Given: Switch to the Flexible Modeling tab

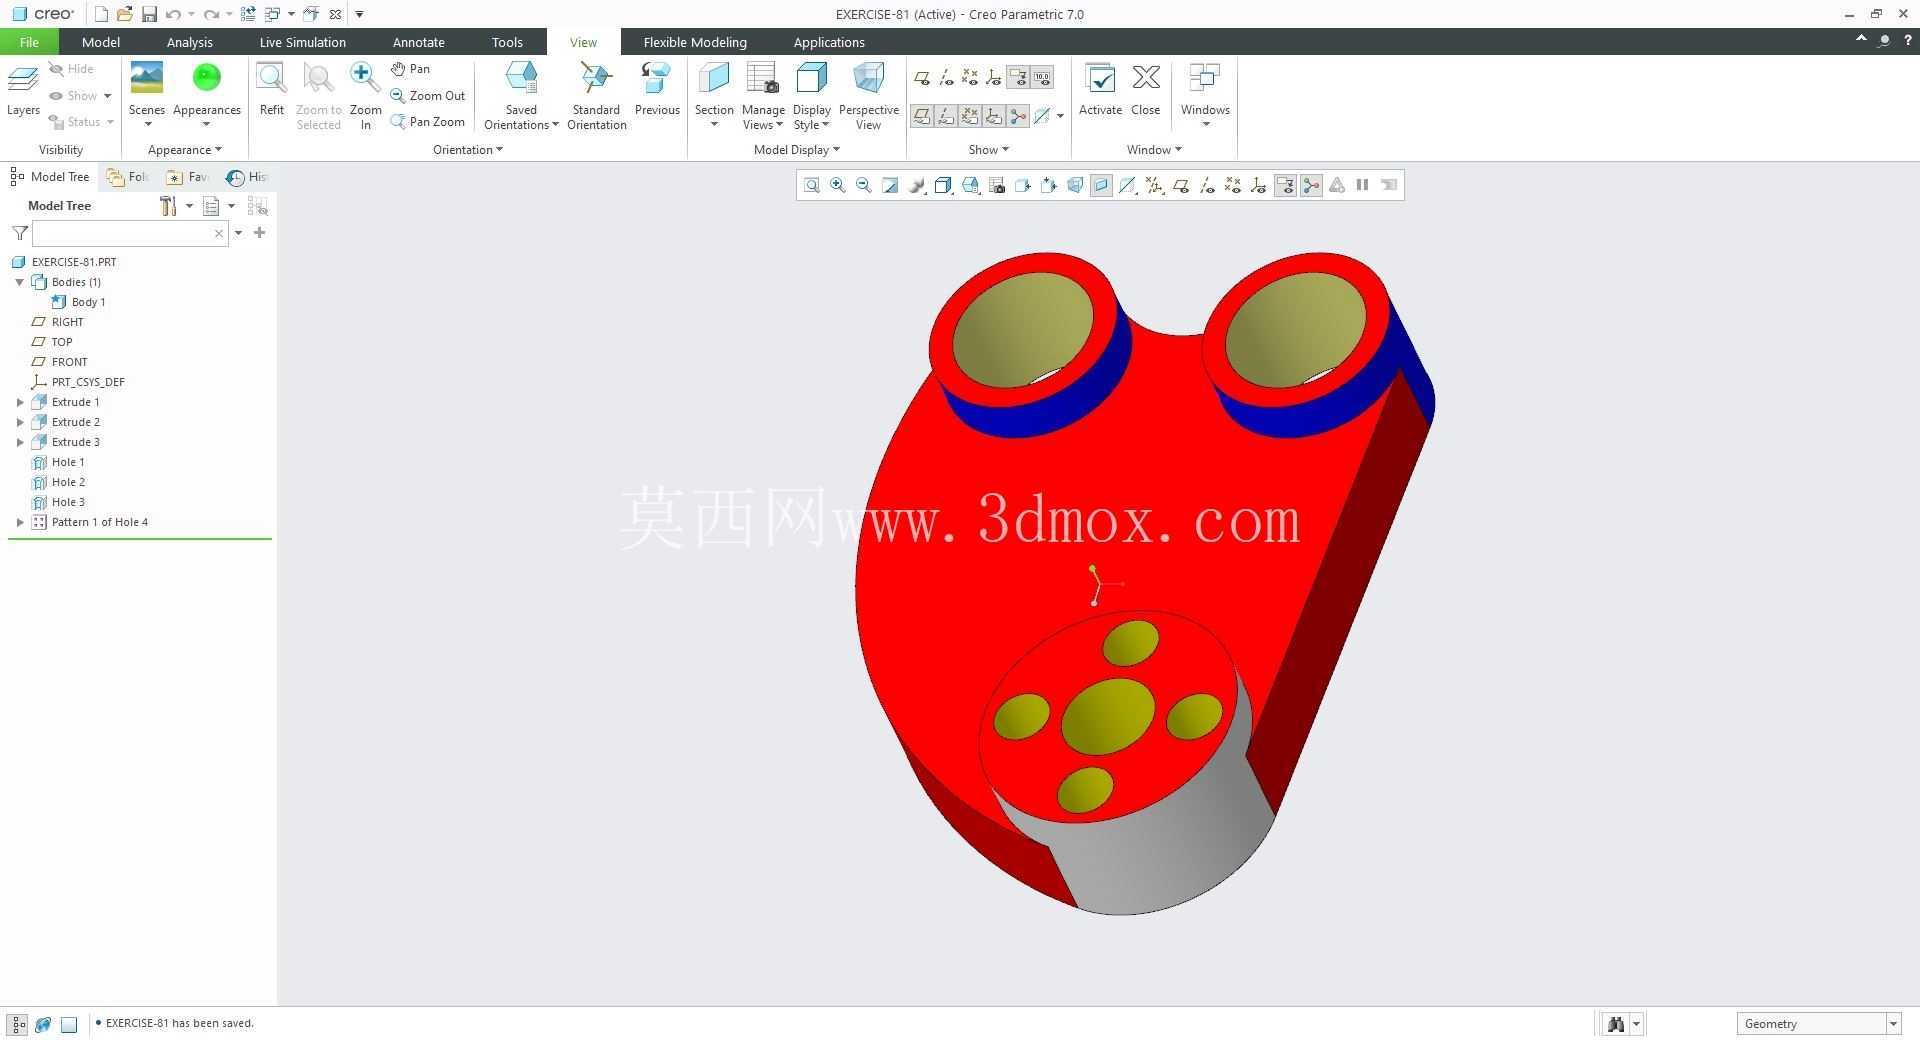Looking at the screenshot, I should point(695,42).
